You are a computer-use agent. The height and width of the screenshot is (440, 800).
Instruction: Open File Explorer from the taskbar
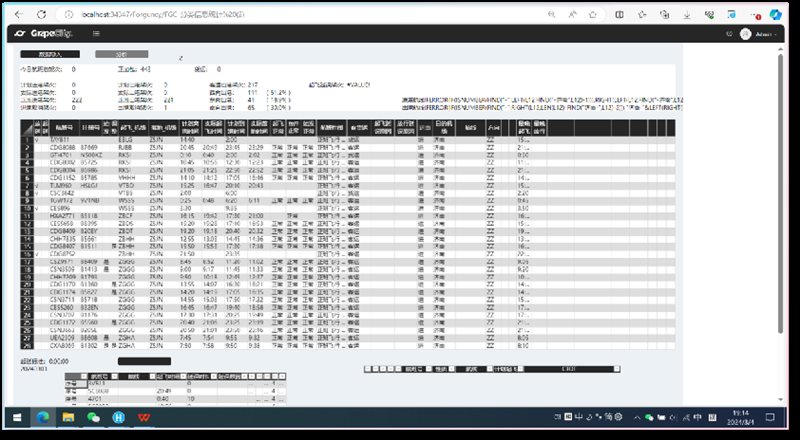point(69,416)
